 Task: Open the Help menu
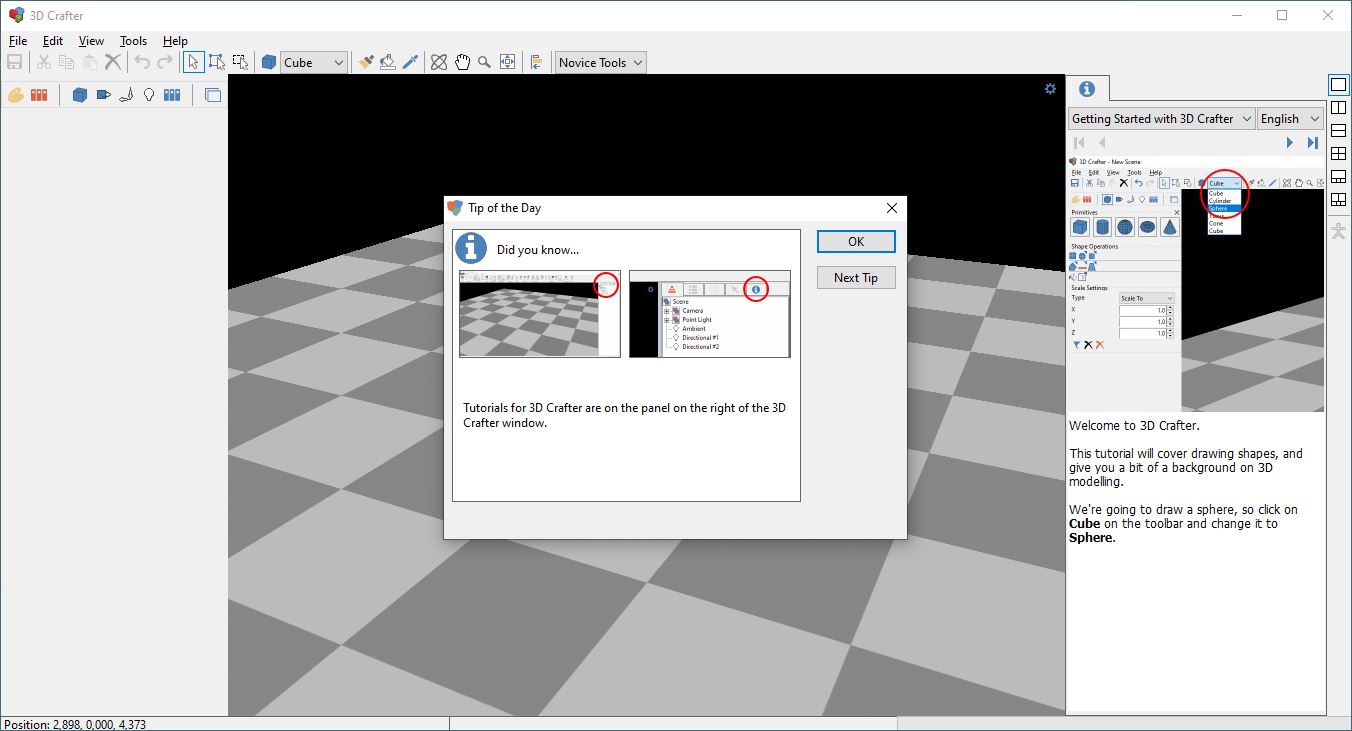point(175,41)
